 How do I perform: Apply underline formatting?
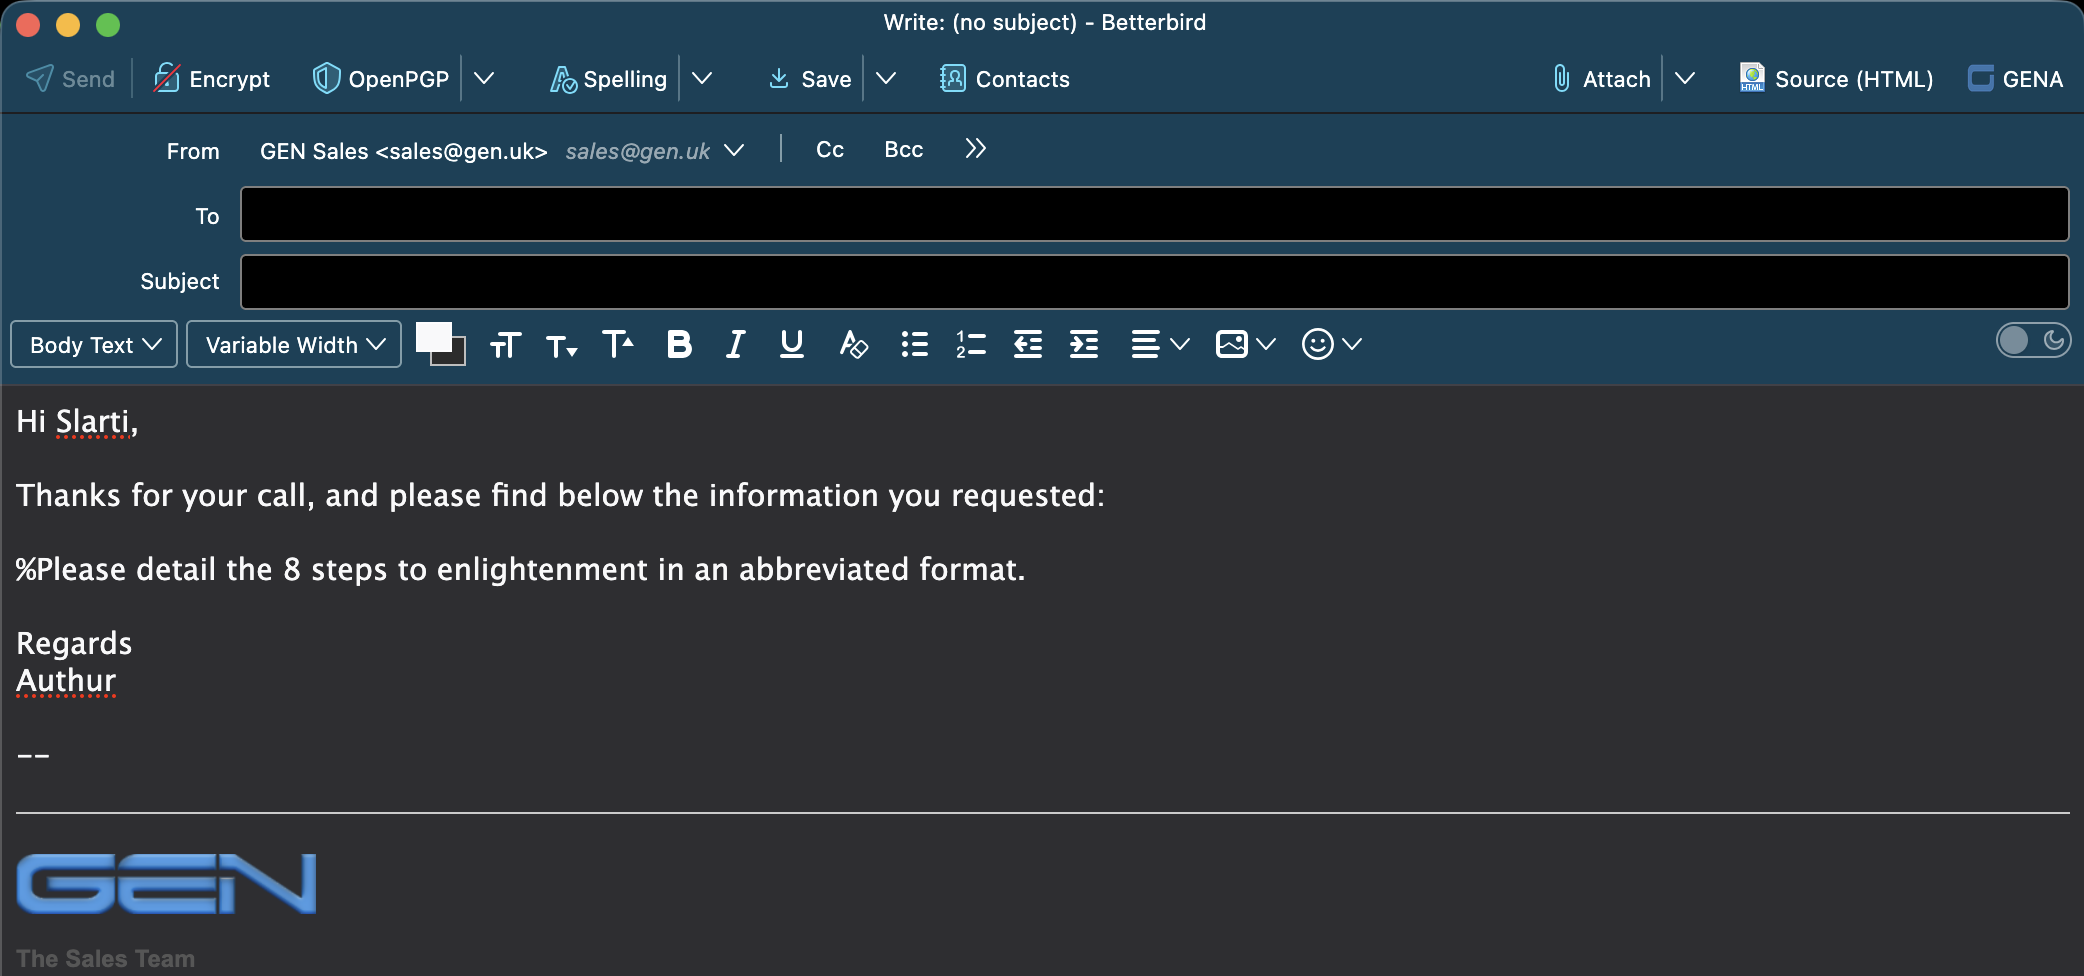pos(792,345)
